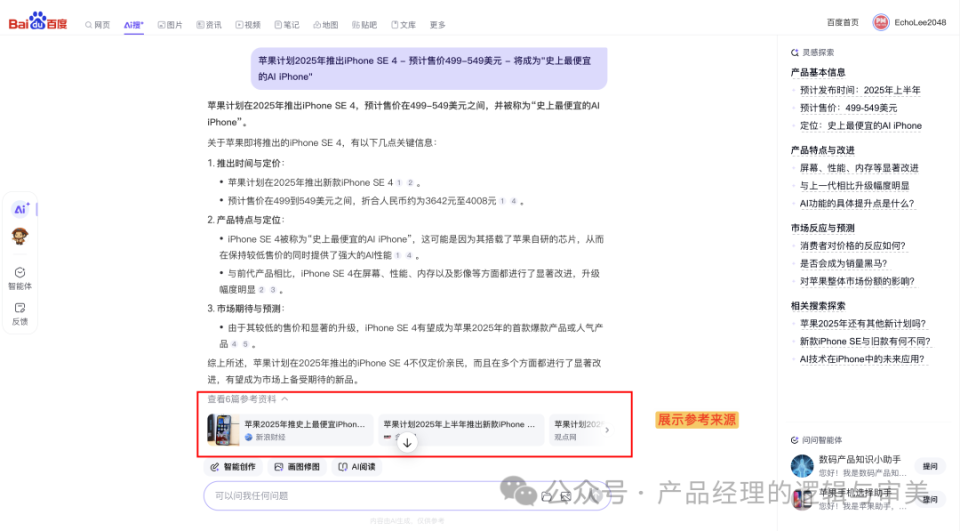Open the 网页 search tab

coord(98,25)
